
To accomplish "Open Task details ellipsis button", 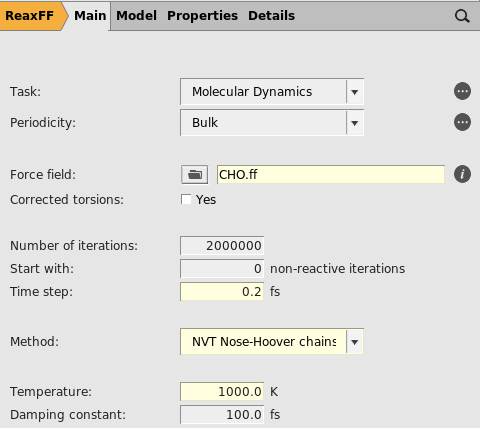I will (x=462, y=91).
